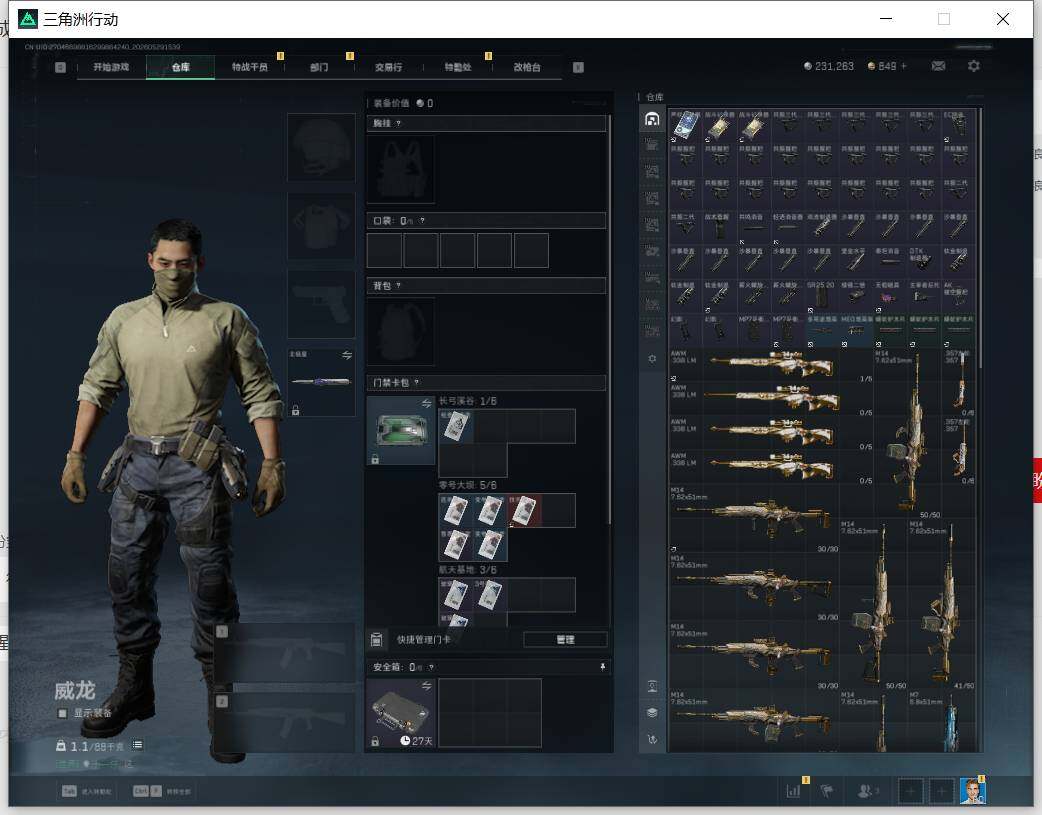Image resolution: width=1042 pixels, height=815 pixels.
Task: Open the storage sidebar gear icon
Action: (x=652, y=358)
